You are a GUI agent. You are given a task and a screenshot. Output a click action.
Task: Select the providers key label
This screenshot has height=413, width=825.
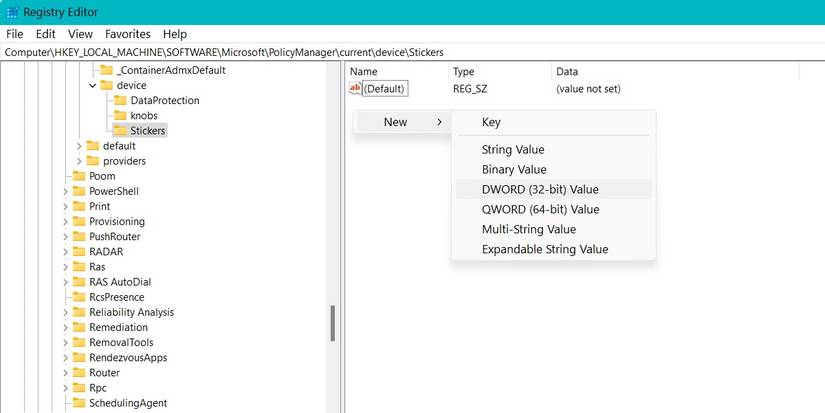[124, 161]
